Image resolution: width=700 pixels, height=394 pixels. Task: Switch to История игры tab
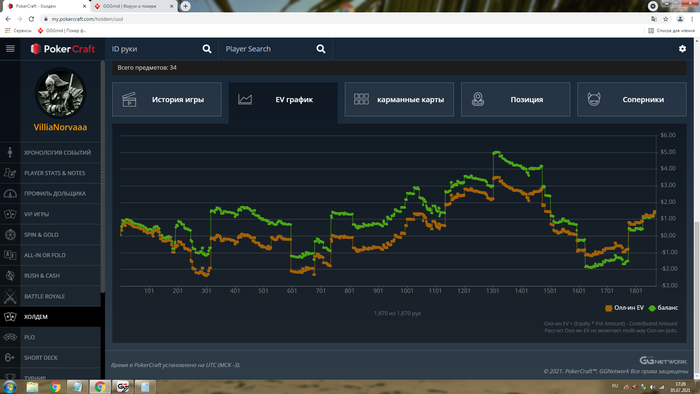point(167,100)
